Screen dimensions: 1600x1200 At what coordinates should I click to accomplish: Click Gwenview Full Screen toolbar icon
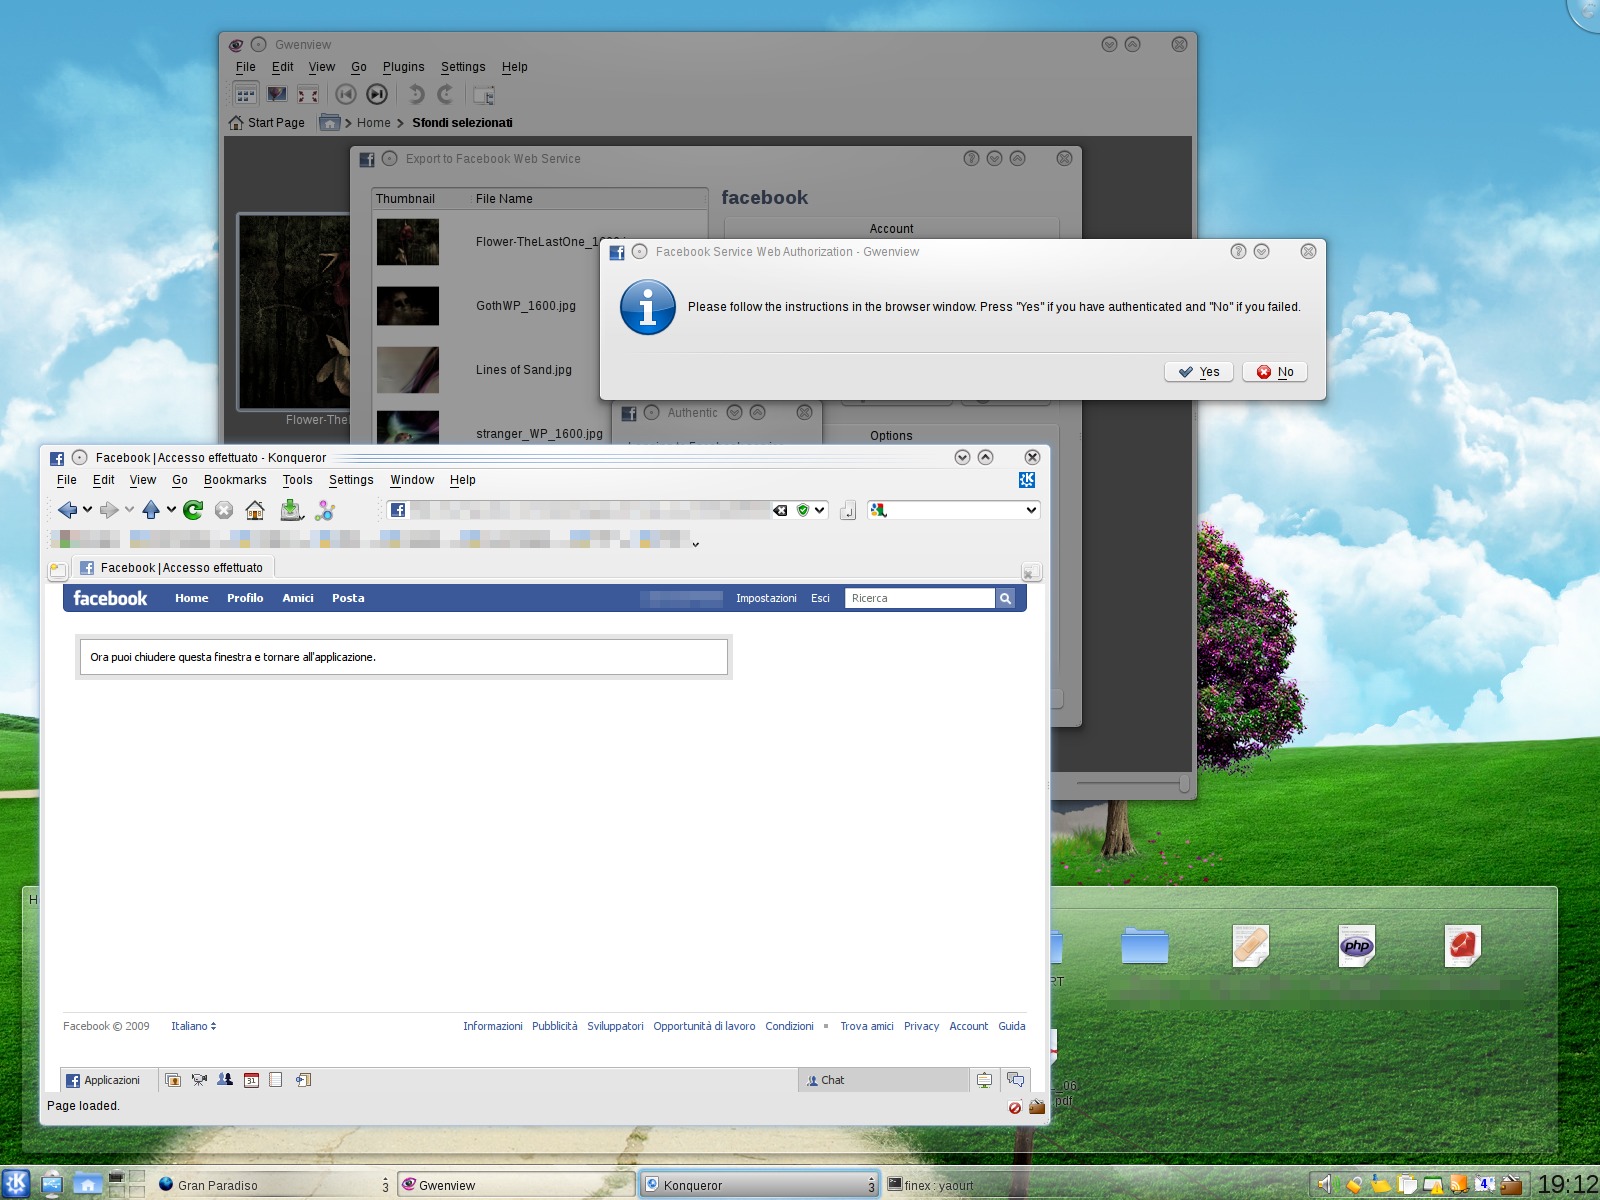[x=308, y=95]
